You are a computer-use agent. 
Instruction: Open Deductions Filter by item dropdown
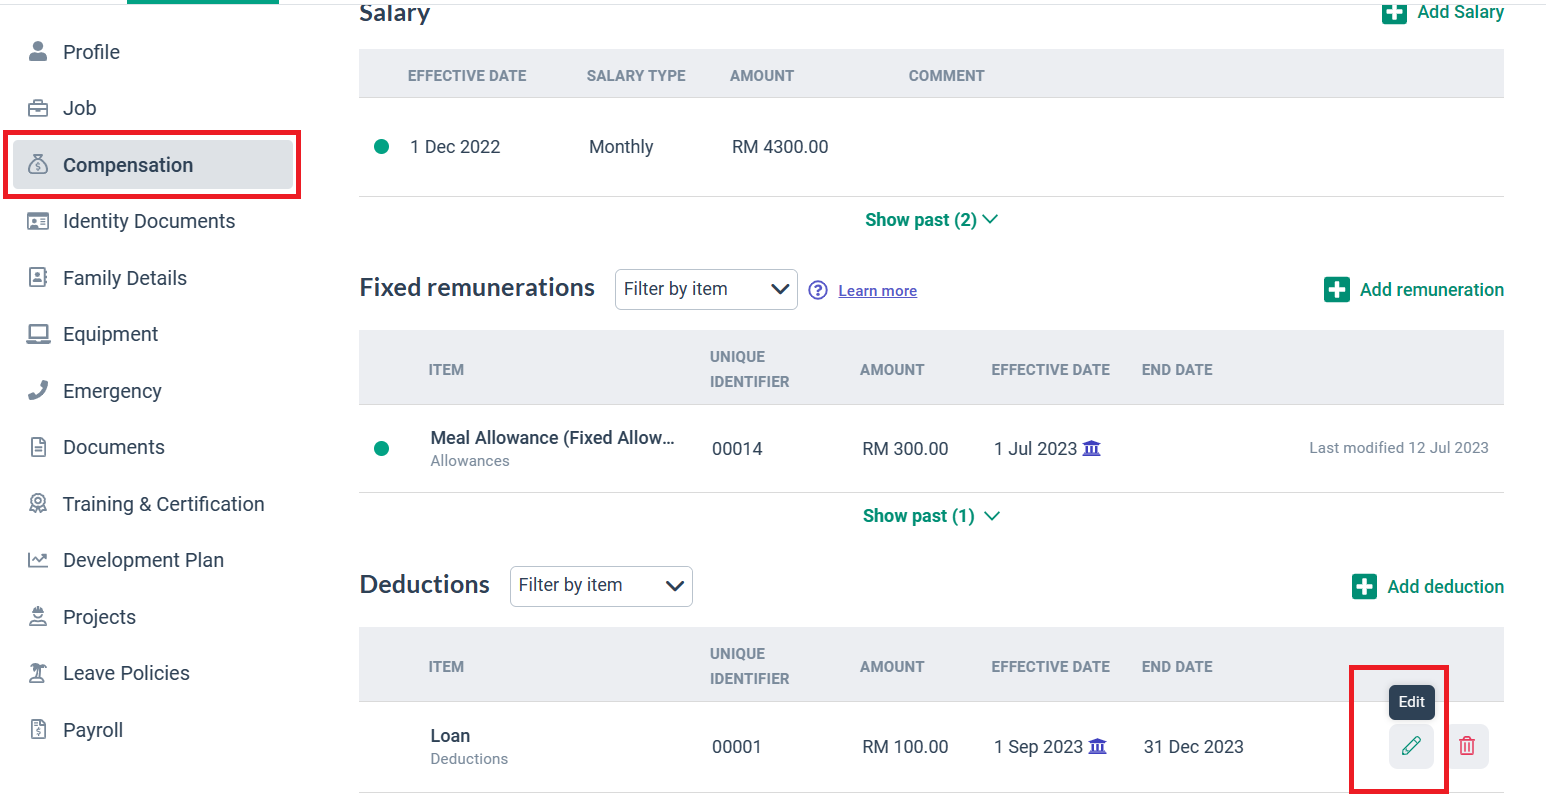tap(600, 586)
